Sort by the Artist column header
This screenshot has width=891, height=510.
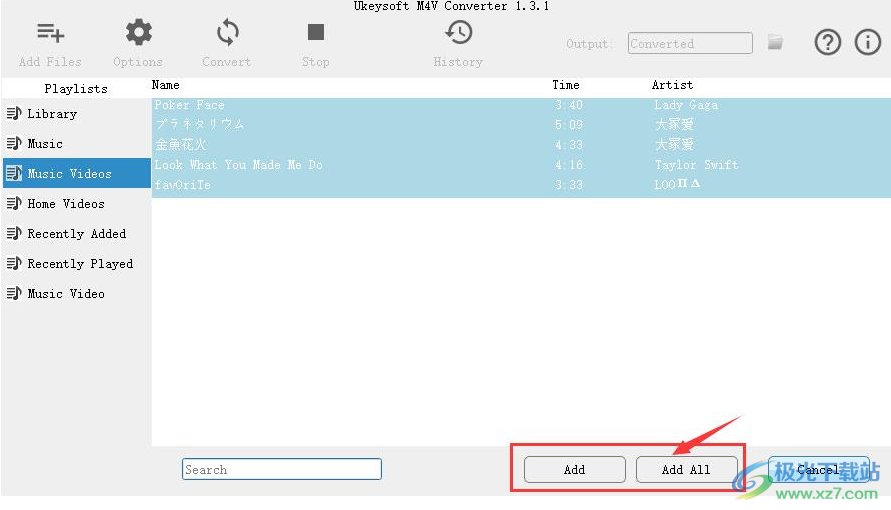coord(672,85)
